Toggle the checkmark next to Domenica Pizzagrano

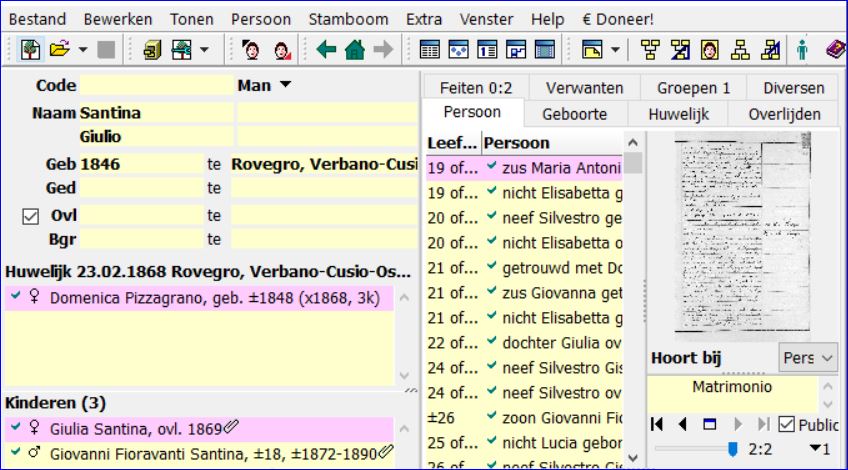click(x=12, y=298)
